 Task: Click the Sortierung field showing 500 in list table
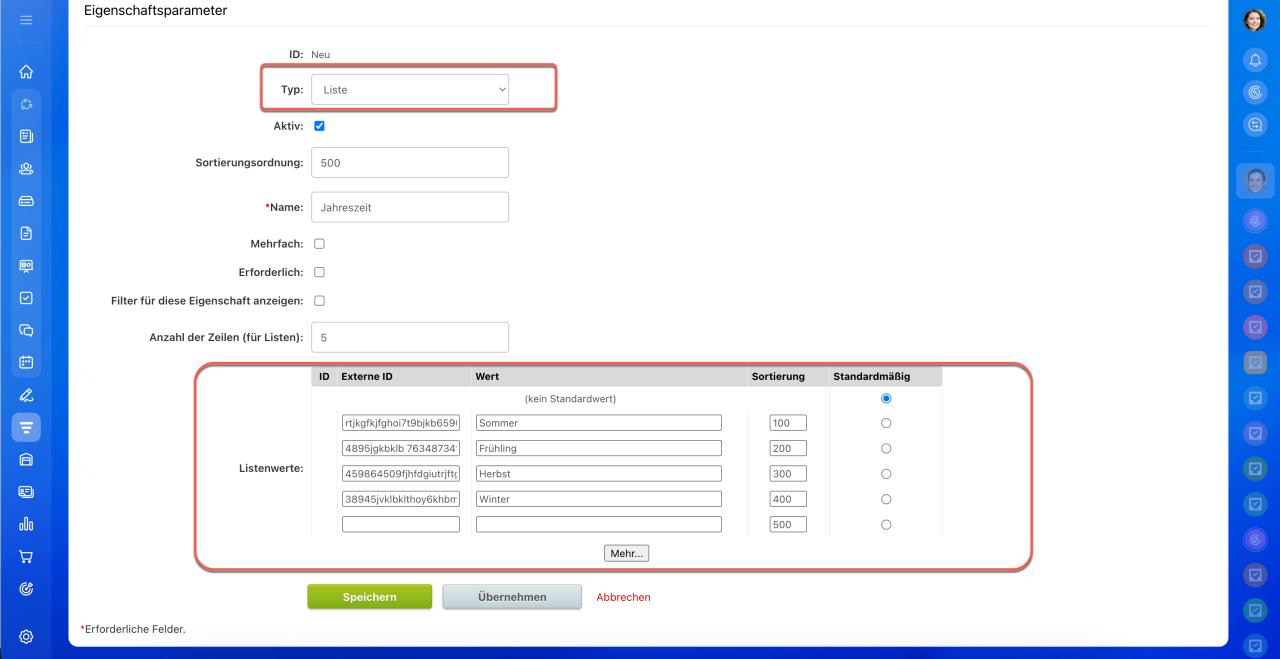[x=788, y=524]
